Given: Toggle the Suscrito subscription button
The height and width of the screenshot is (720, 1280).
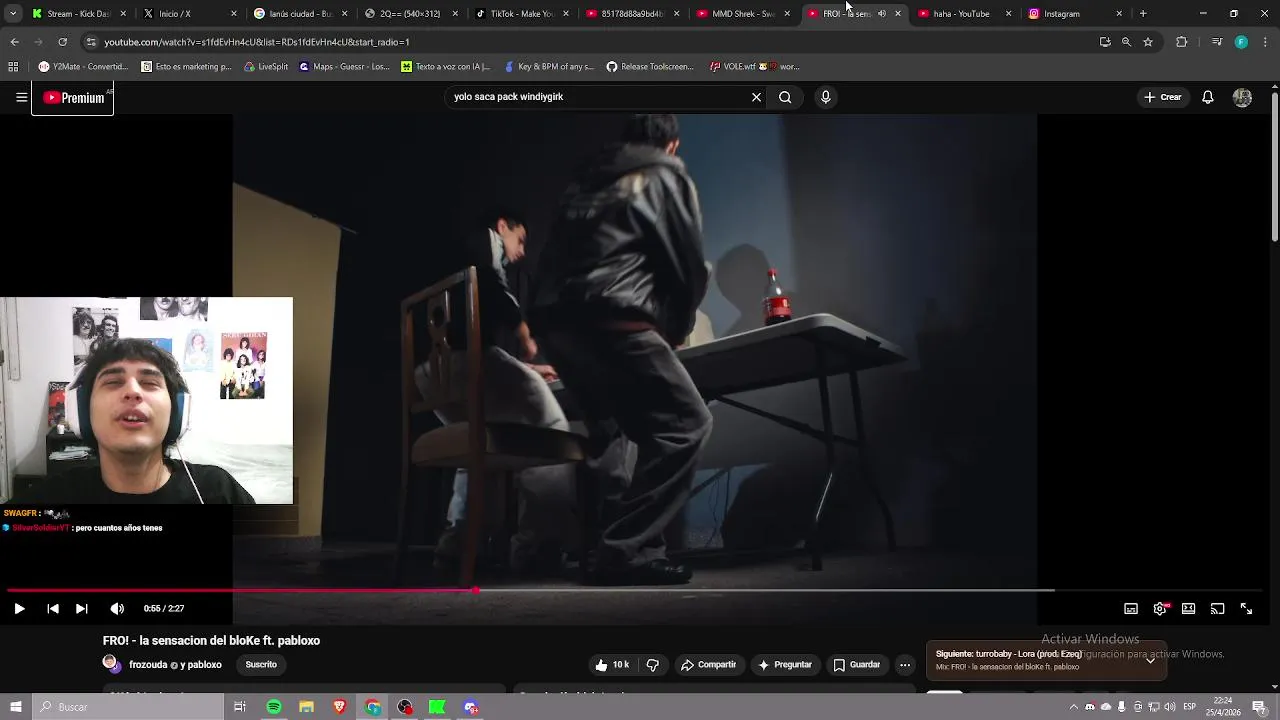Looking at the screenshot, I should 261,665.
